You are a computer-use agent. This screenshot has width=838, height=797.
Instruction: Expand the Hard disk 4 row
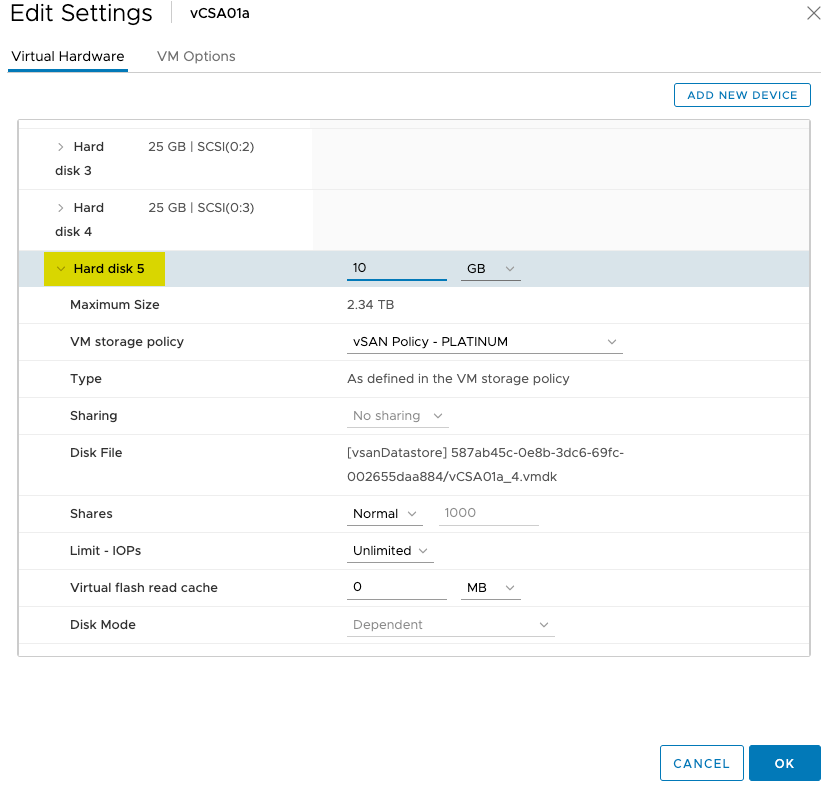(x=60, y=208)
